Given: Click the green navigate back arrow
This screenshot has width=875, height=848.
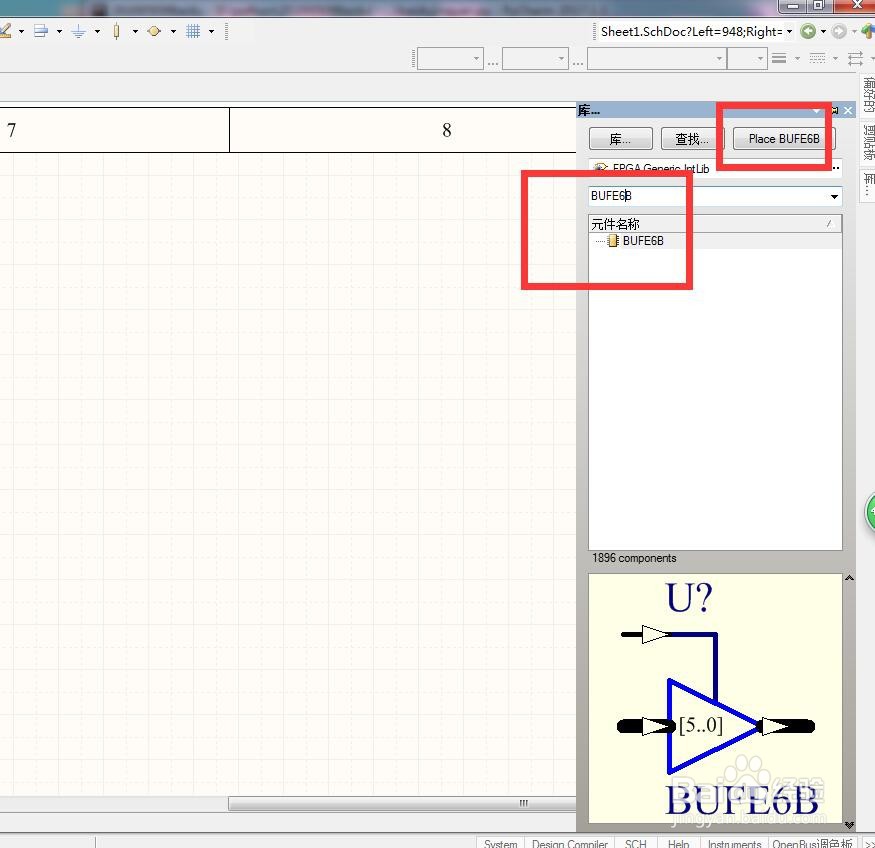Looking at the screenshot, I should pyautogui.click(x=807, y=31).
